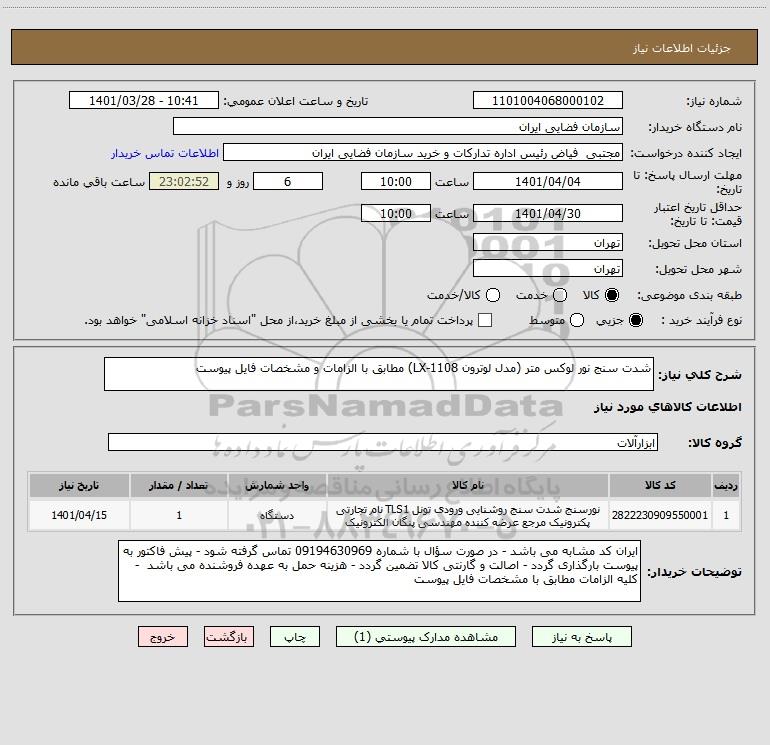
Task: Click the چاپ print button
Action: tap(295, 637)
